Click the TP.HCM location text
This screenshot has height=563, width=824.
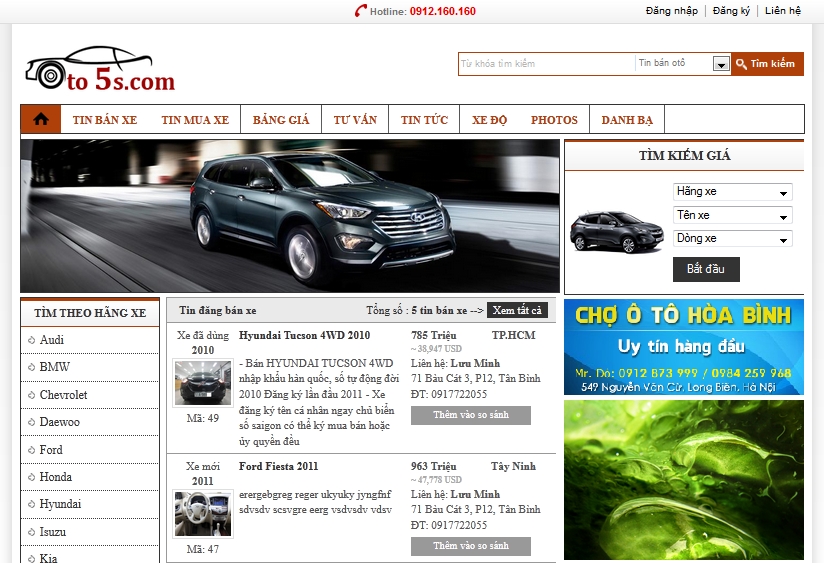[x=513, y=335]
